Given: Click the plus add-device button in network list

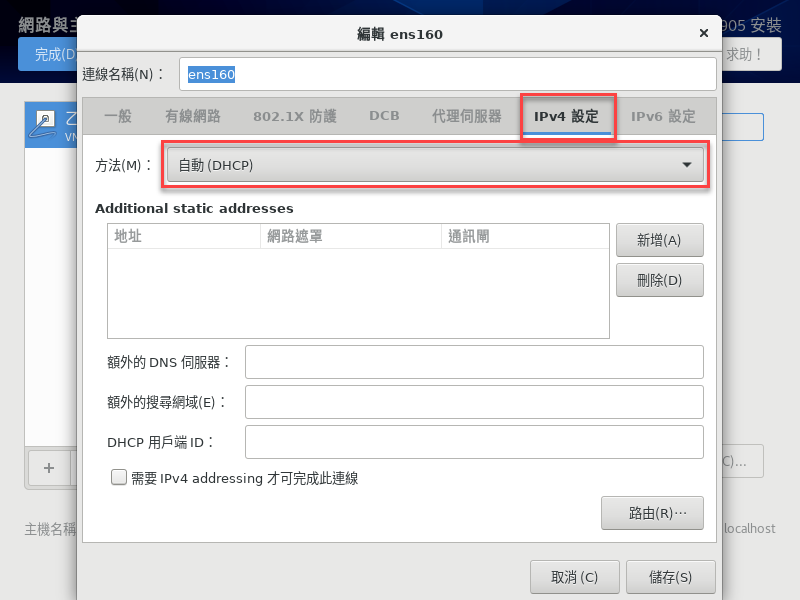Looking at the screenshot, I should click(49, 468).
